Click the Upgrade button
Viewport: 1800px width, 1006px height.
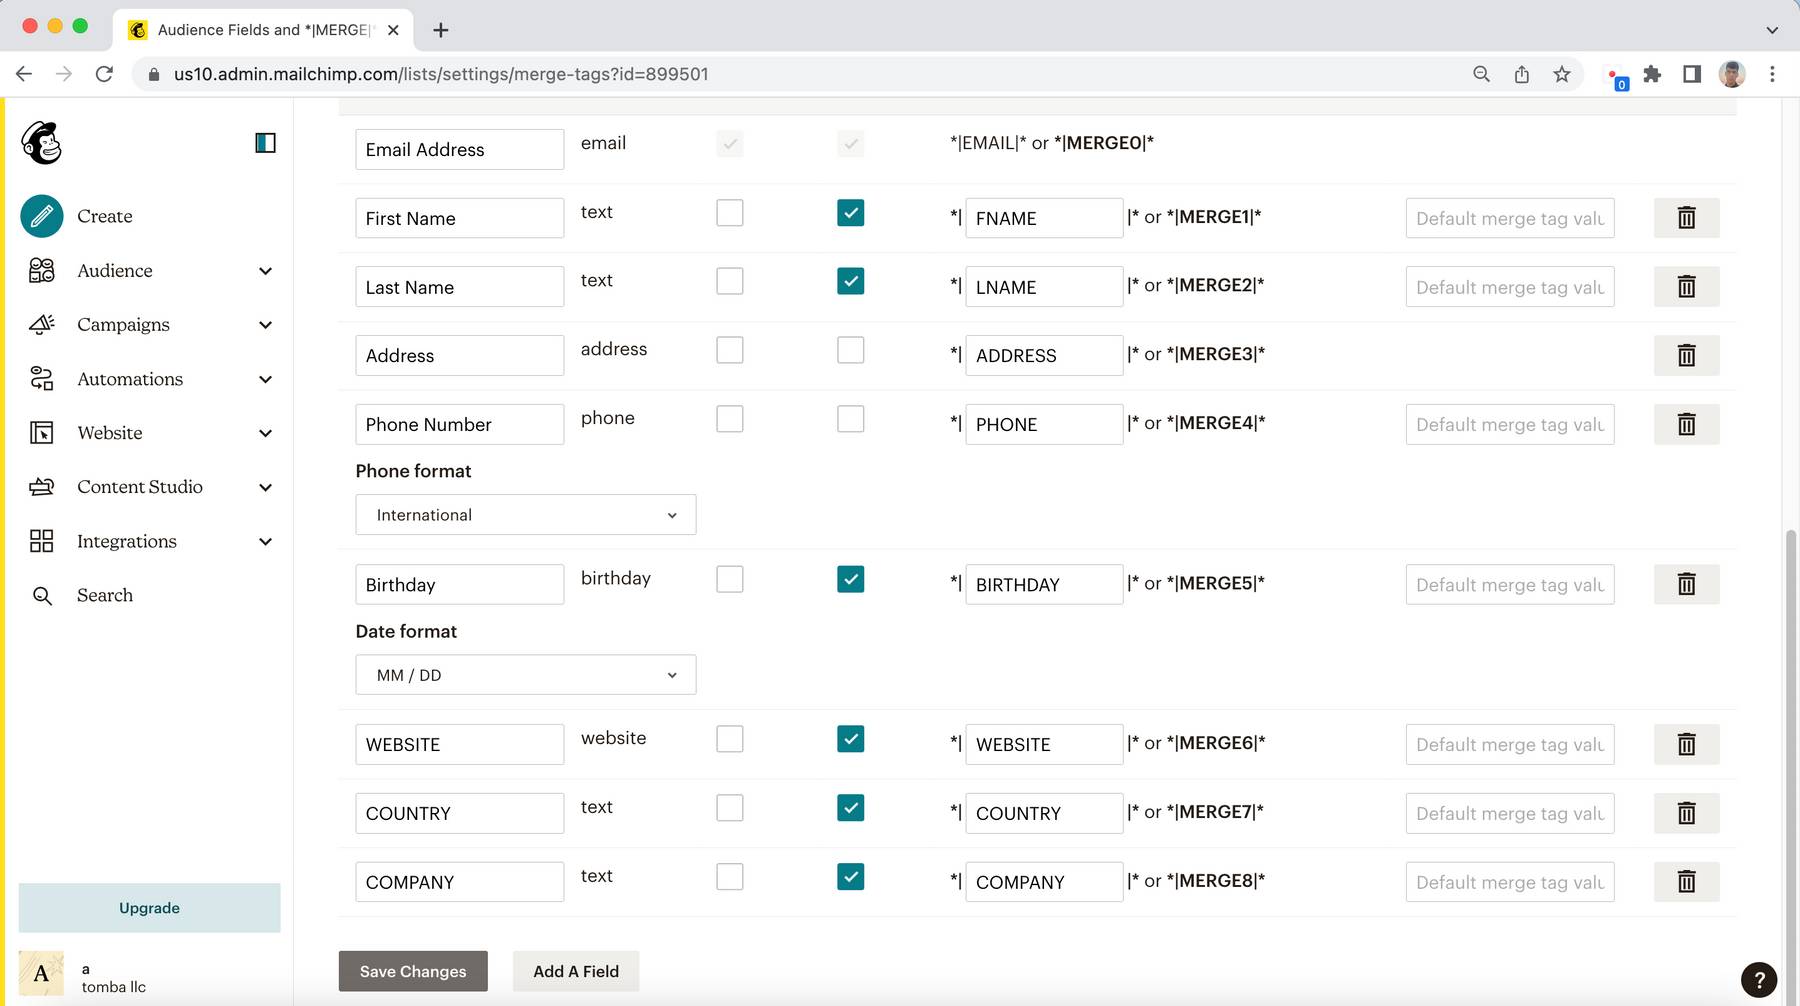(149, 908)
